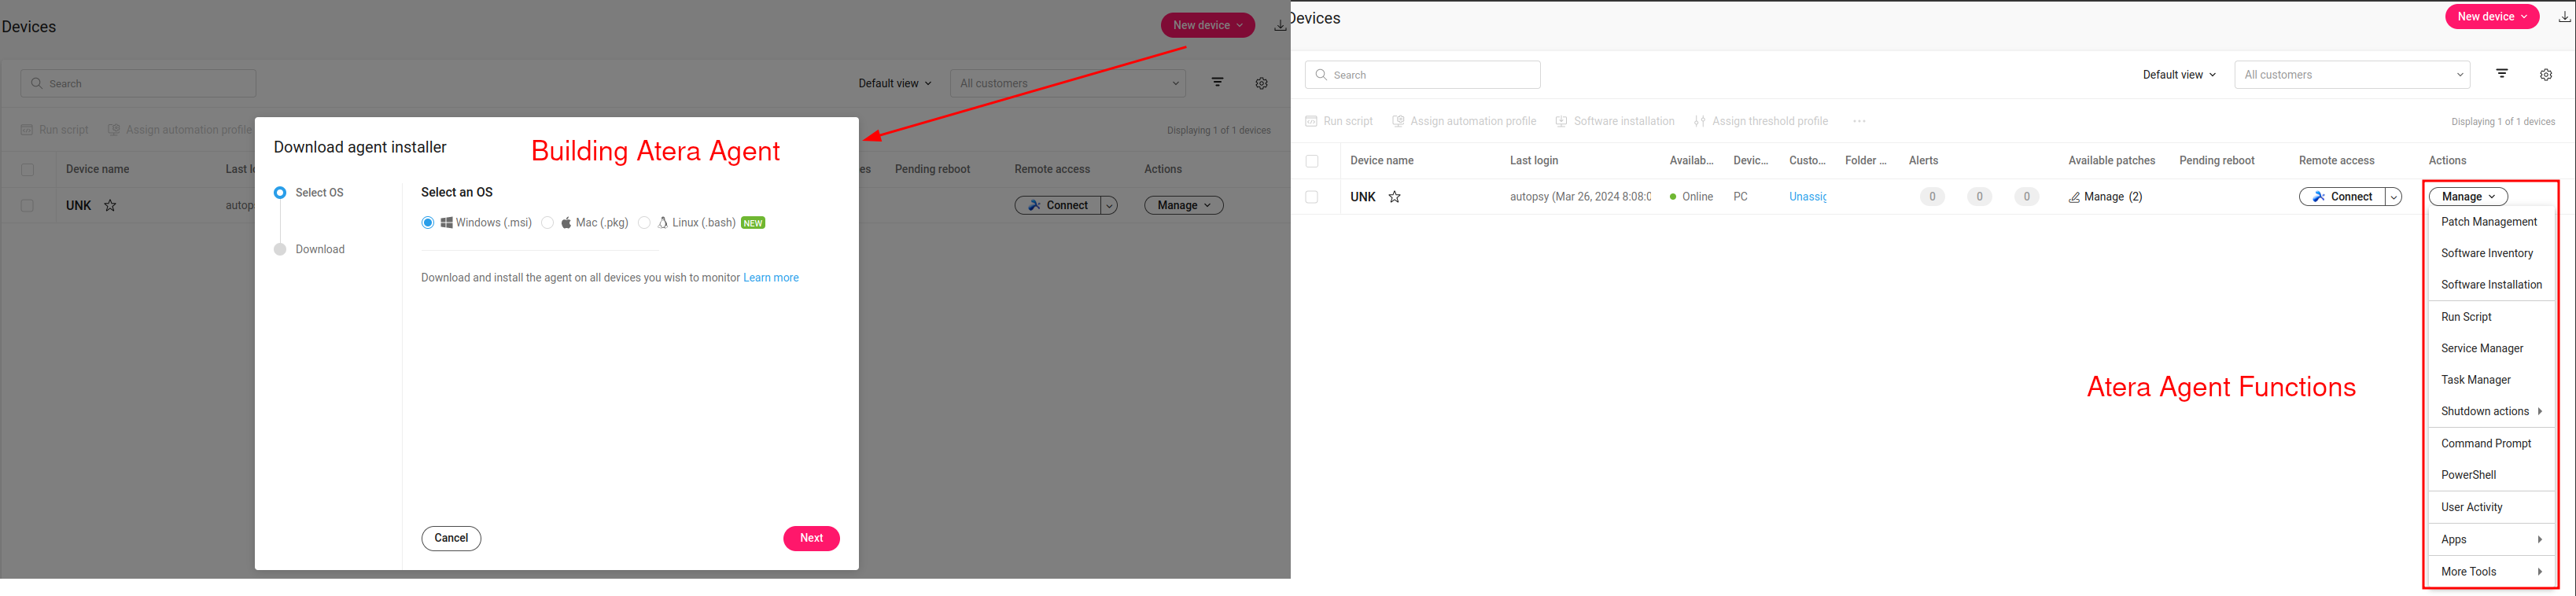Viewport: 2576px width, 596px height.
Task: Expand the Shutdown actions submenu
Action: [x=2491, y=412]
